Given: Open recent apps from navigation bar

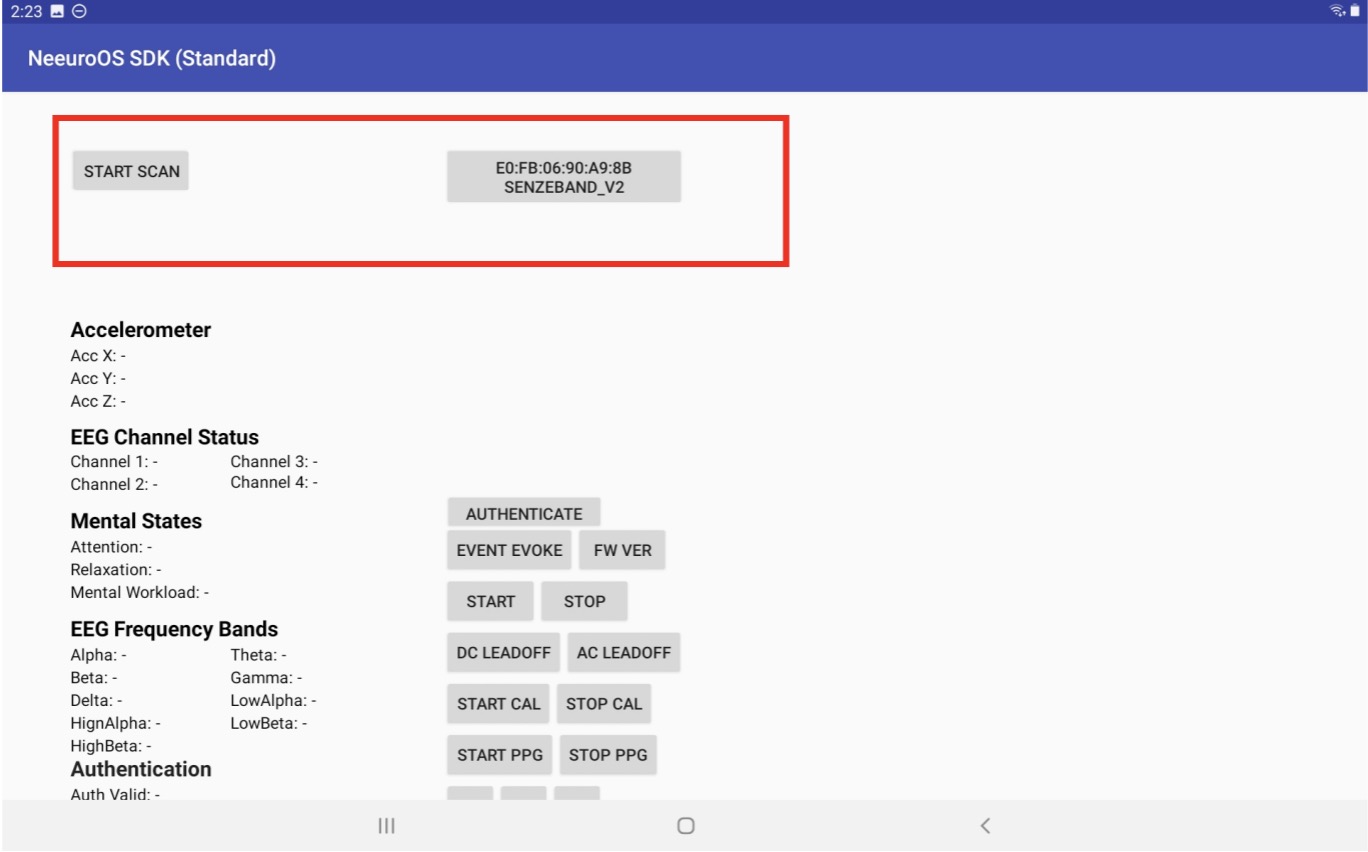Looking at the screenshot, I should pyautogui.click(x=386, y=825).
